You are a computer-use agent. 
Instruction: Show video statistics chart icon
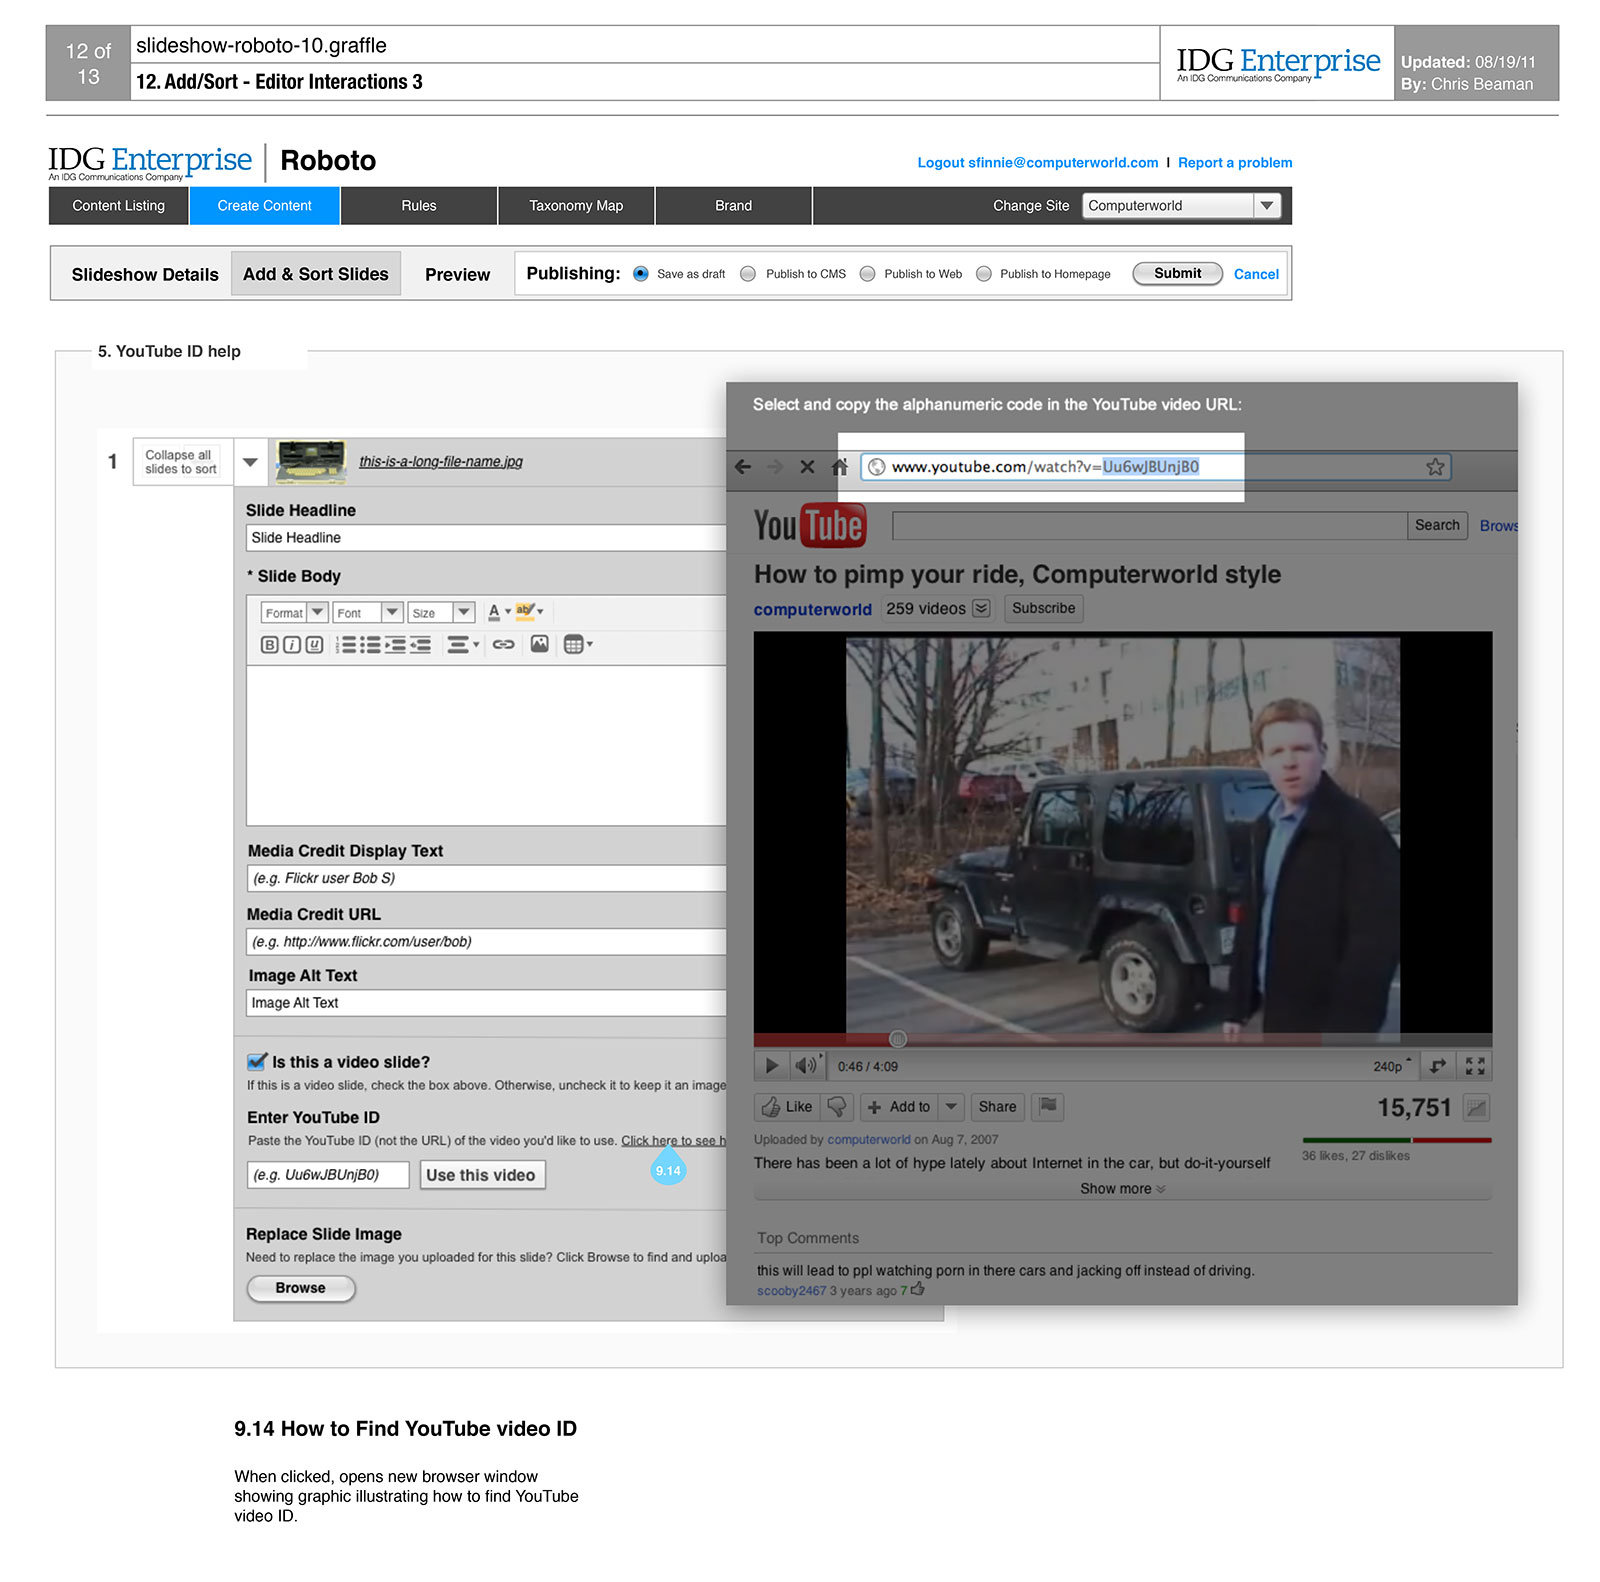pyautogui.click(x=1476, y=1107)
